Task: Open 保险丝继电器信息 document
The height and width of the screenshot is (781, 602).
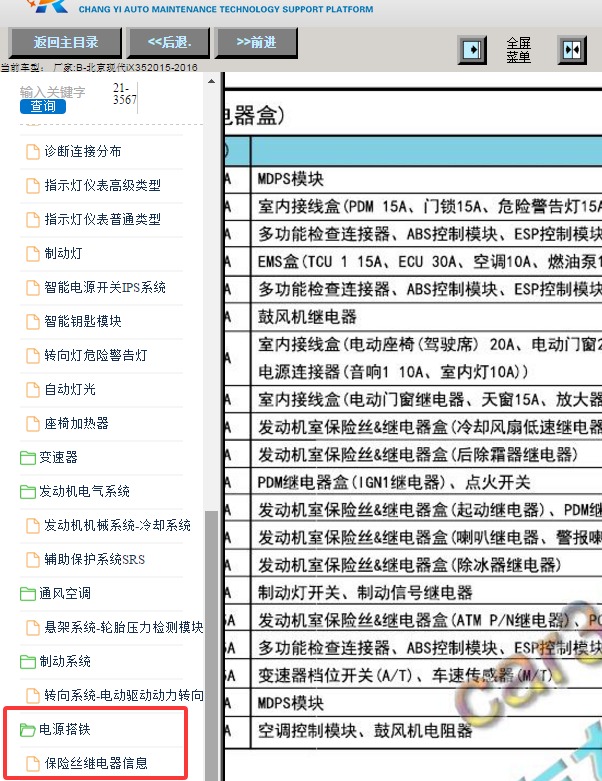Action: [x=96, y=764]
